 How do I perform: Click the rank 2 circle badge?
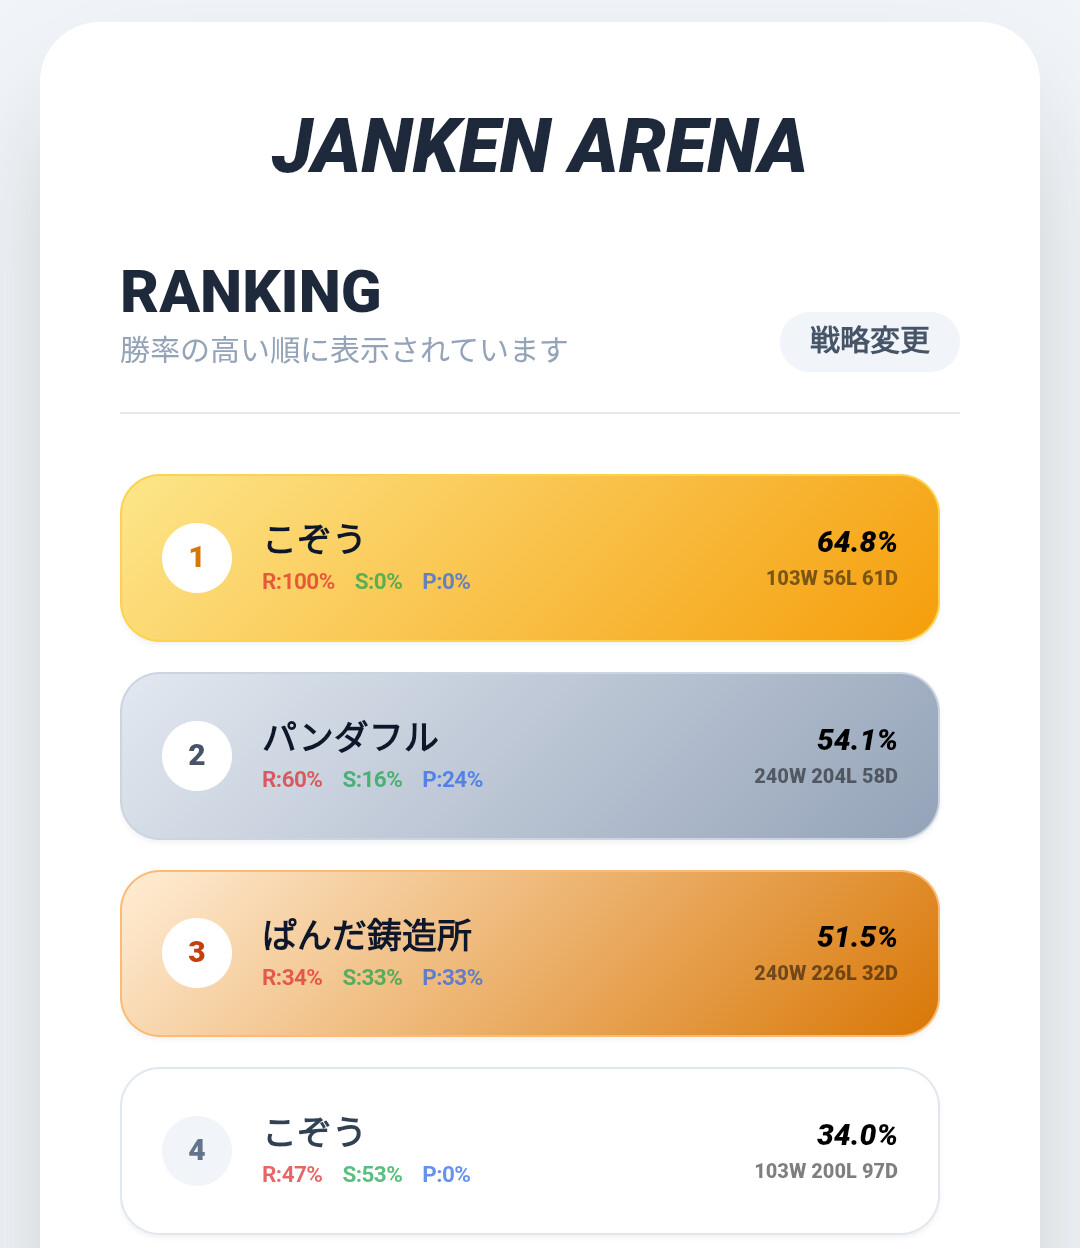(197, 755)
